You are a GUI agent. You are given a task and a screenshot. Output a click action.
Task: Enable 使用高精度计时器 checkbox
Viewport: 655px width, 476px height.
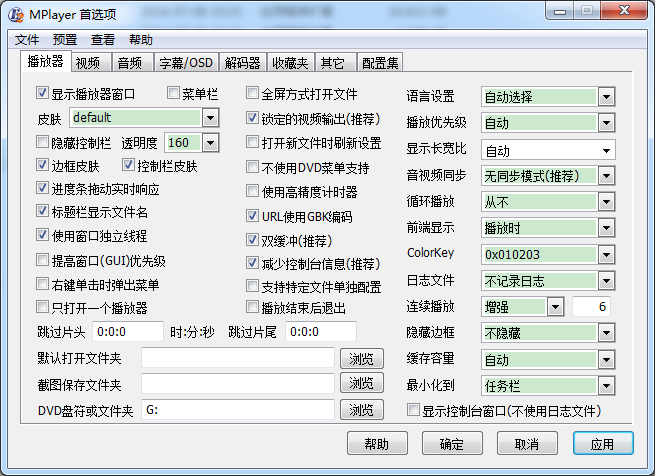pyautogui.click(x=252, y=191)
